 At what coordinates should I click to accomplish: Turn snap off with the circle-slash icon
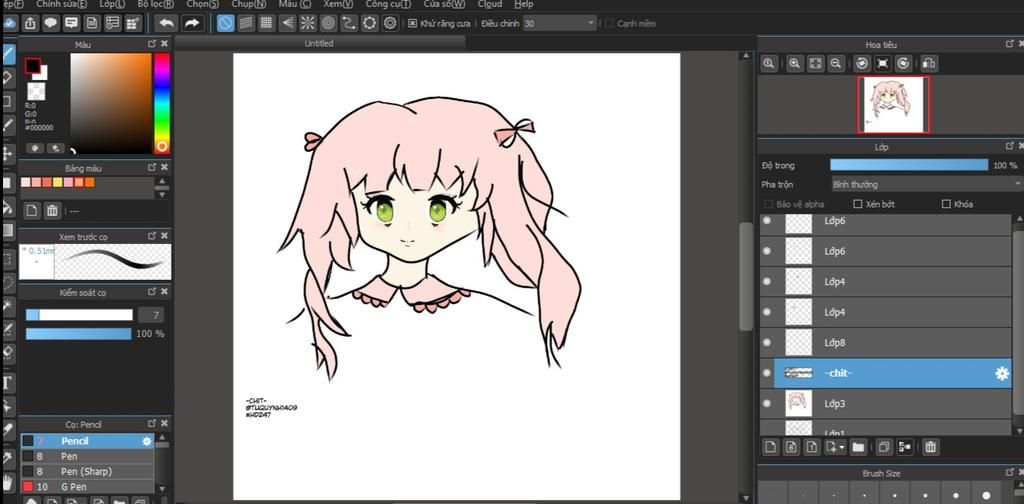[x=225, y=24]
